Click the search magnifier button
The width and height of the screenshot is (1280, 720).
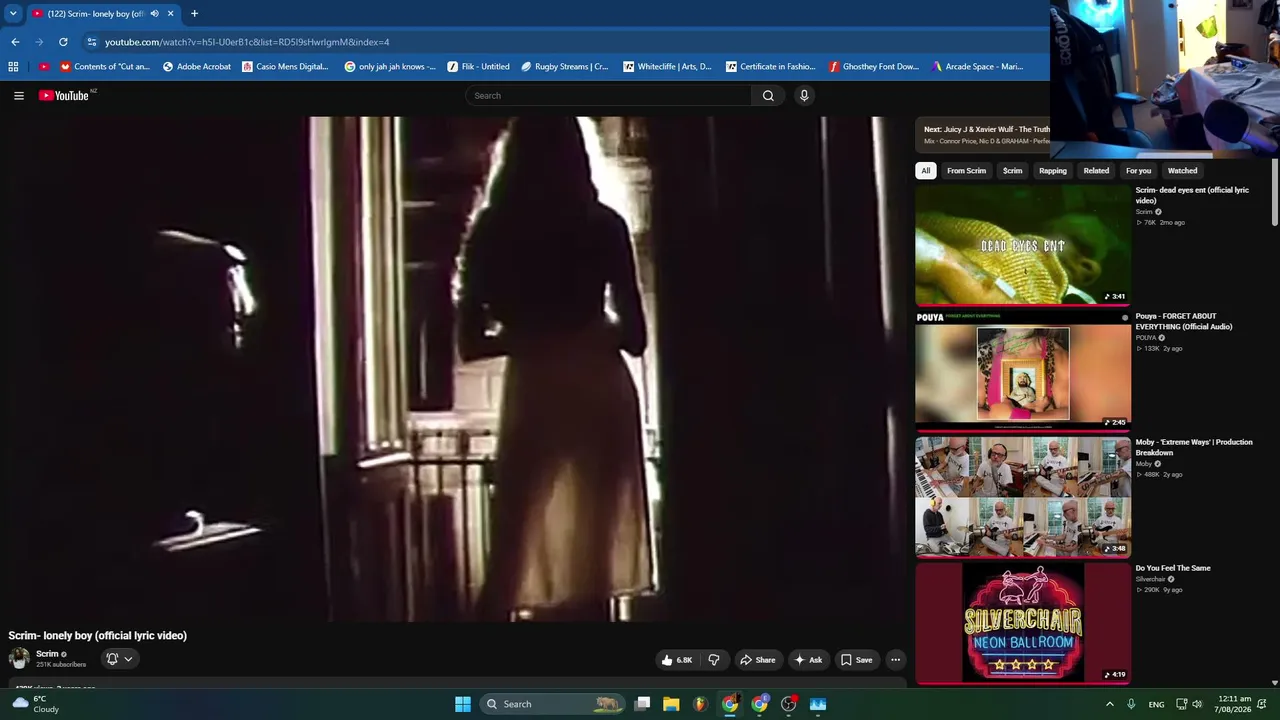768,95
